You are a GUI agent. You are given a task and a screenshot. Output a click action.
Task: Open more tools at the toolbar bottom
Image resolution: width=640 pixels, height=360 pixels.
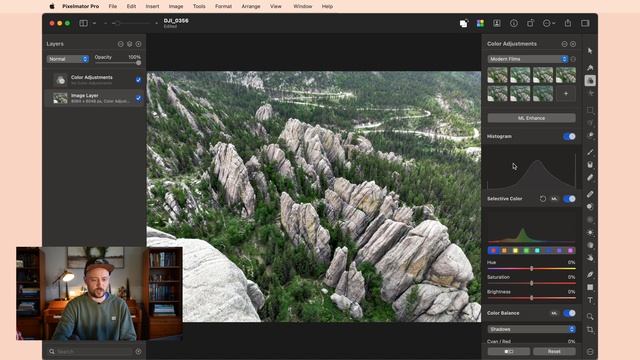click(x=590, y=351)
